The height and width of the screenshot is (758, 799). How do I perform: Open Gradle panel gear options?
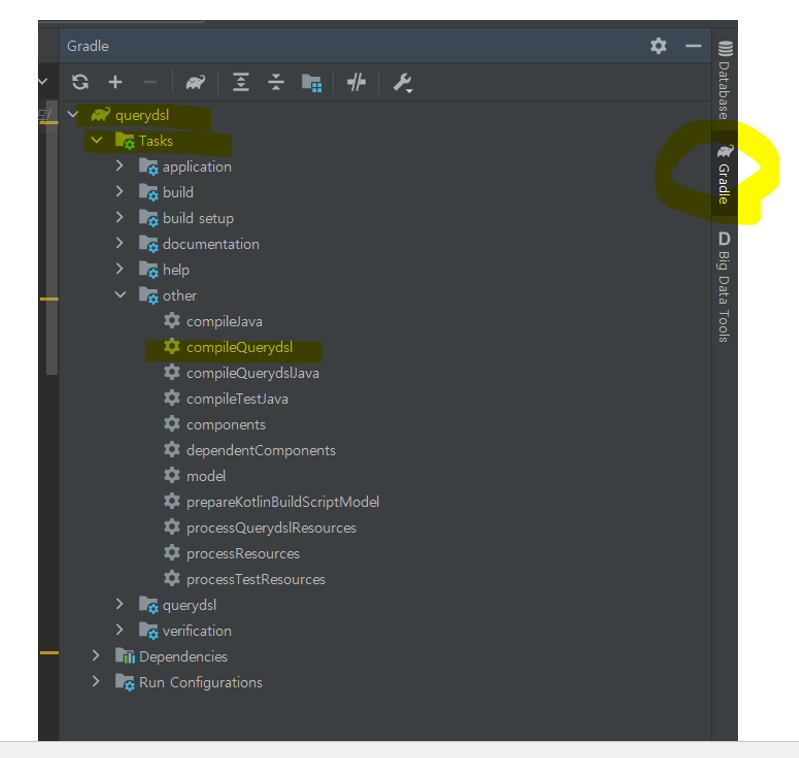[658, 46]
